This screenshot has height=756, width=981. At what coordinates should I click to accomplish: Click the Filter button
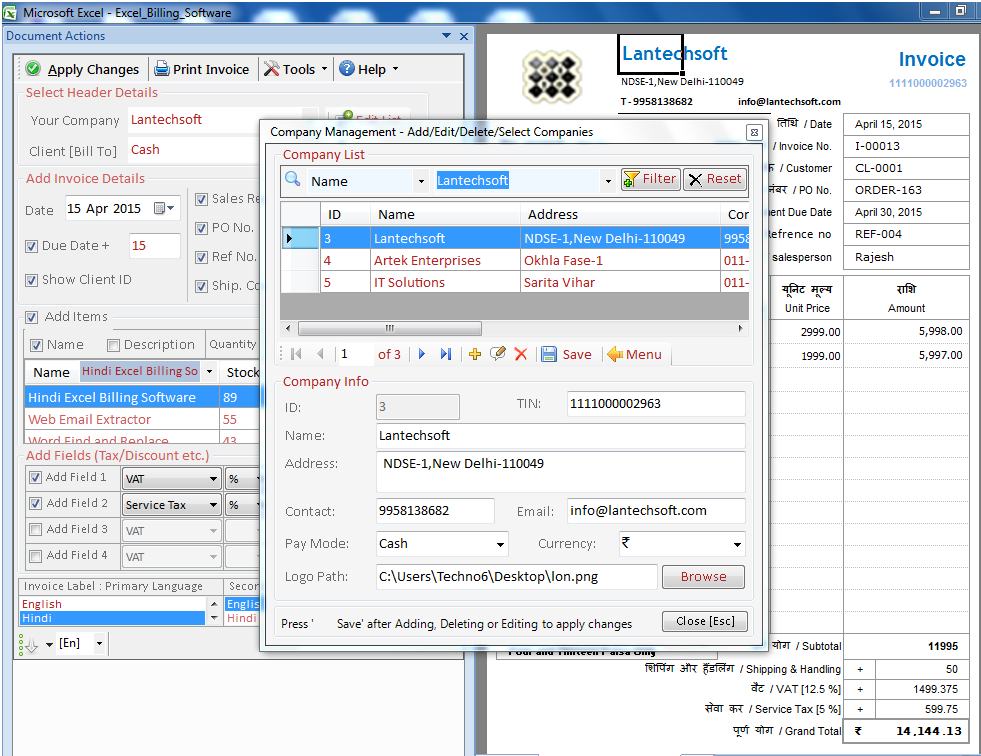point(651,179)
